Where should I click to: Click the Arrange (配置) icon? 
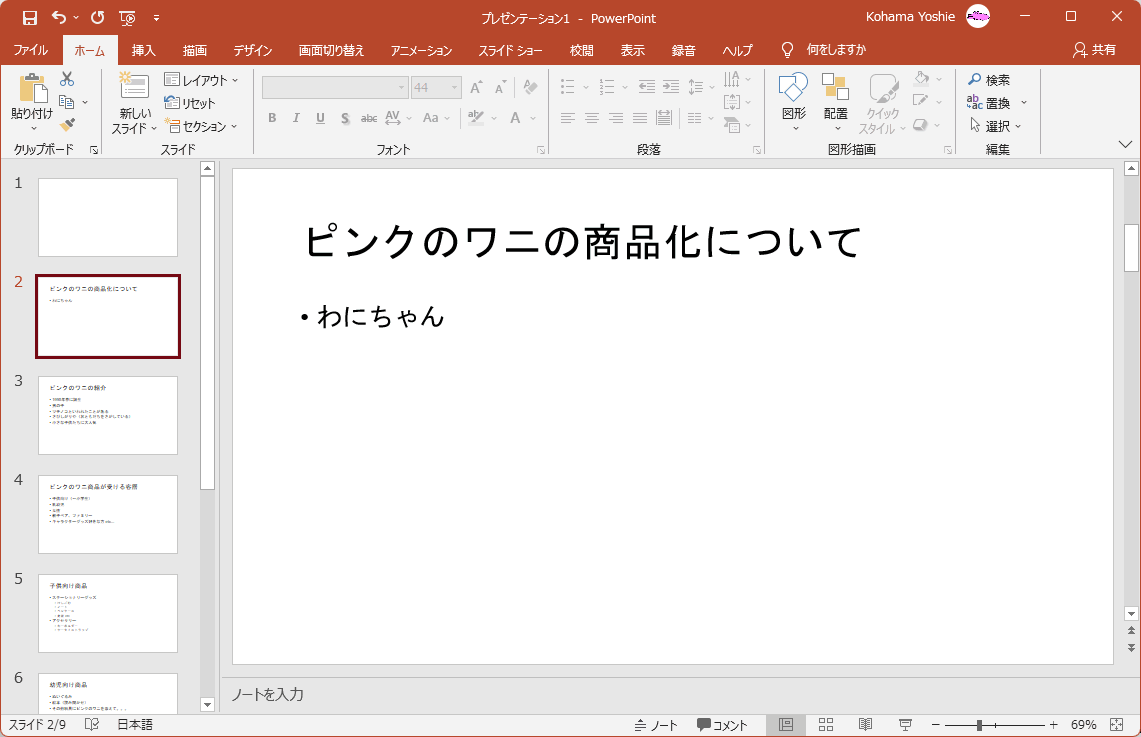pos(835,90)
